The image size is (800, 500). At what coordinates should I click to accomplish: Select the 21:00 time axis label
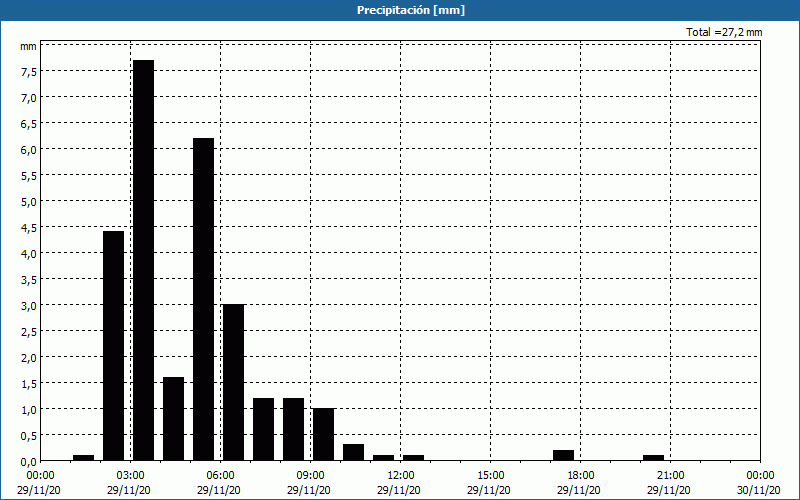point(670,476)
